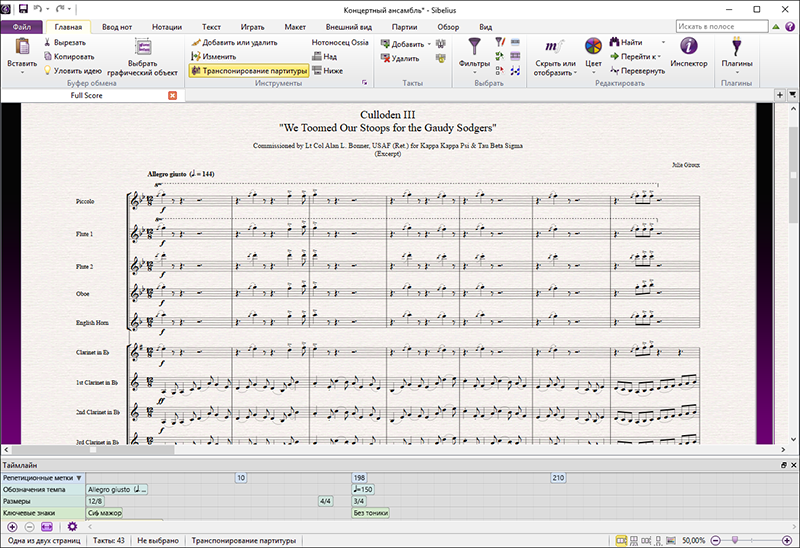Open the tab list dropdown arrow
The width and height of the screenshot is (800, 548).
pyautogui.click(x=792, y=95)
